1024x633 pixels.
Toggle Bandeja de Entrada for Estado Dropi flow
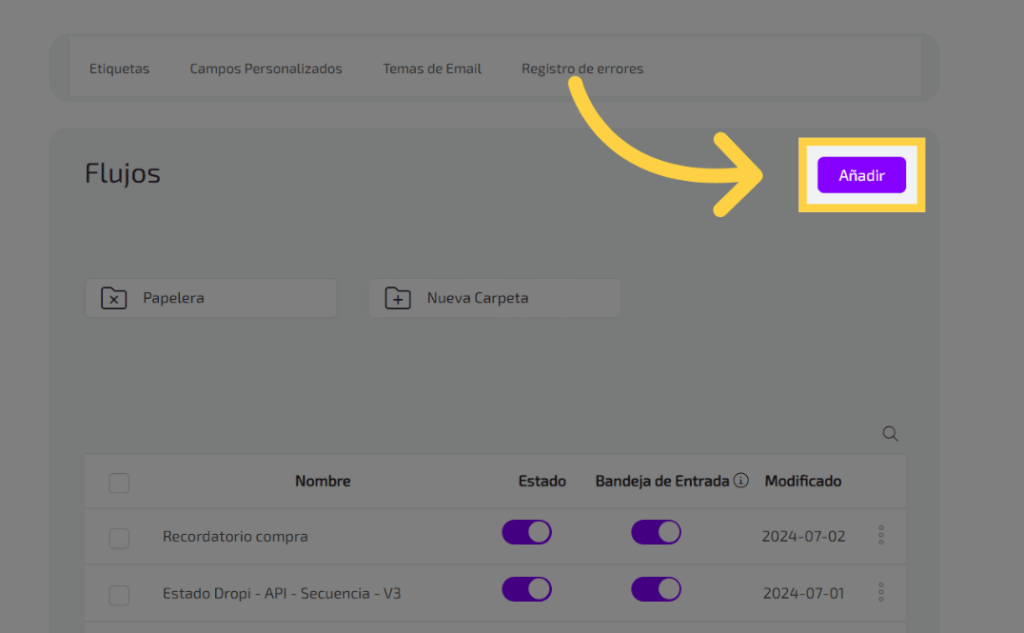click(655, 590)
